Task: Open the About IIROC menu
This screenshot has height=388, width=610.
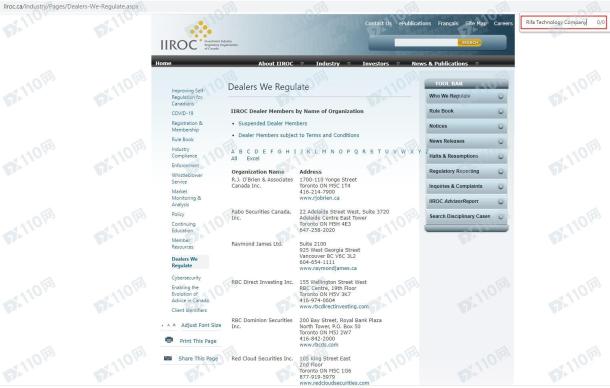Action: tap(275, 63)
